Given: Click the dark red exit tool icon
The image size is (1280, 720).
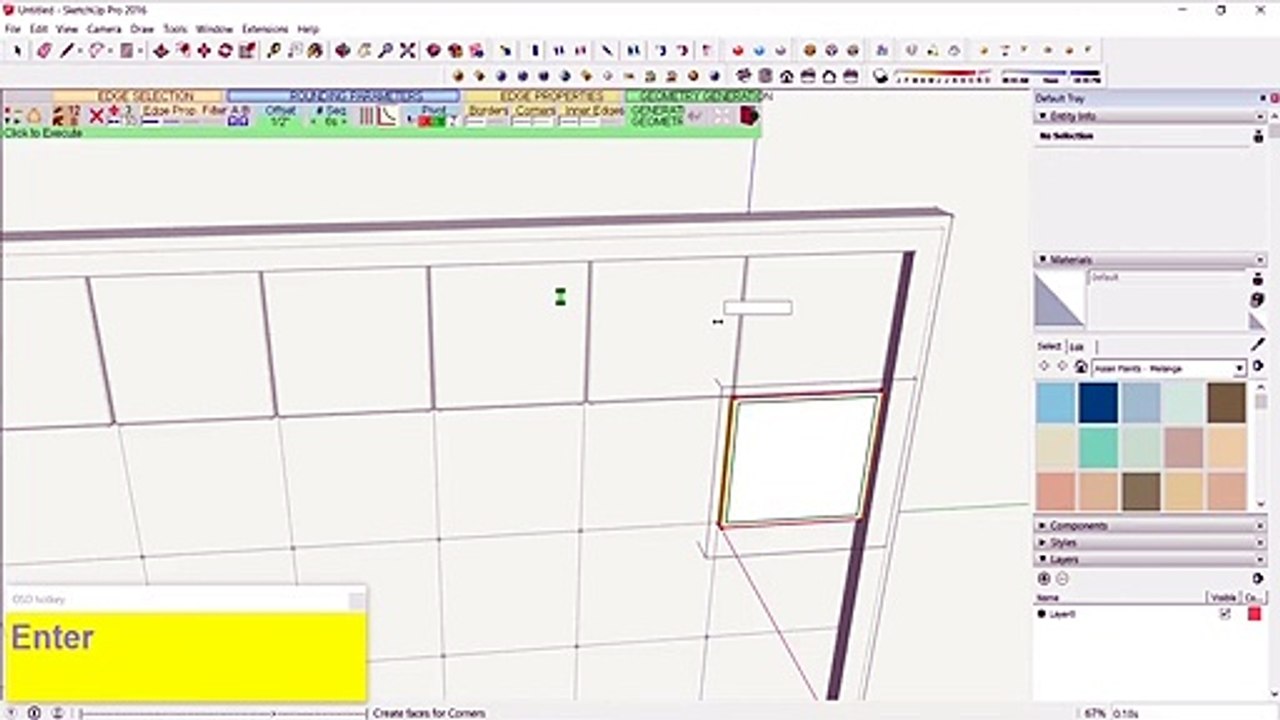Looking at the screenshot, I should click(749, 116).
